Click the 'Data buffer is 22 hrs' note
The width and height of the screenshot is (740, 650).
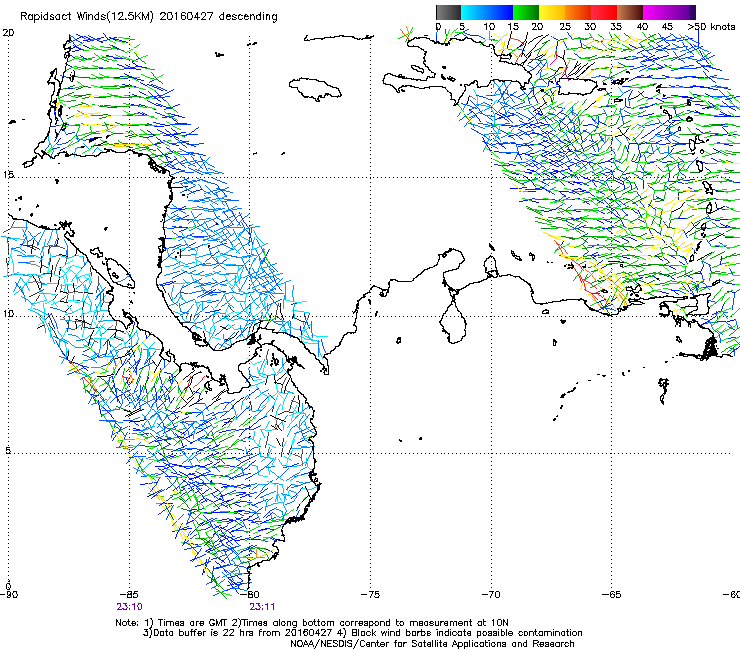pyautogui.click(x=362, y=633)
